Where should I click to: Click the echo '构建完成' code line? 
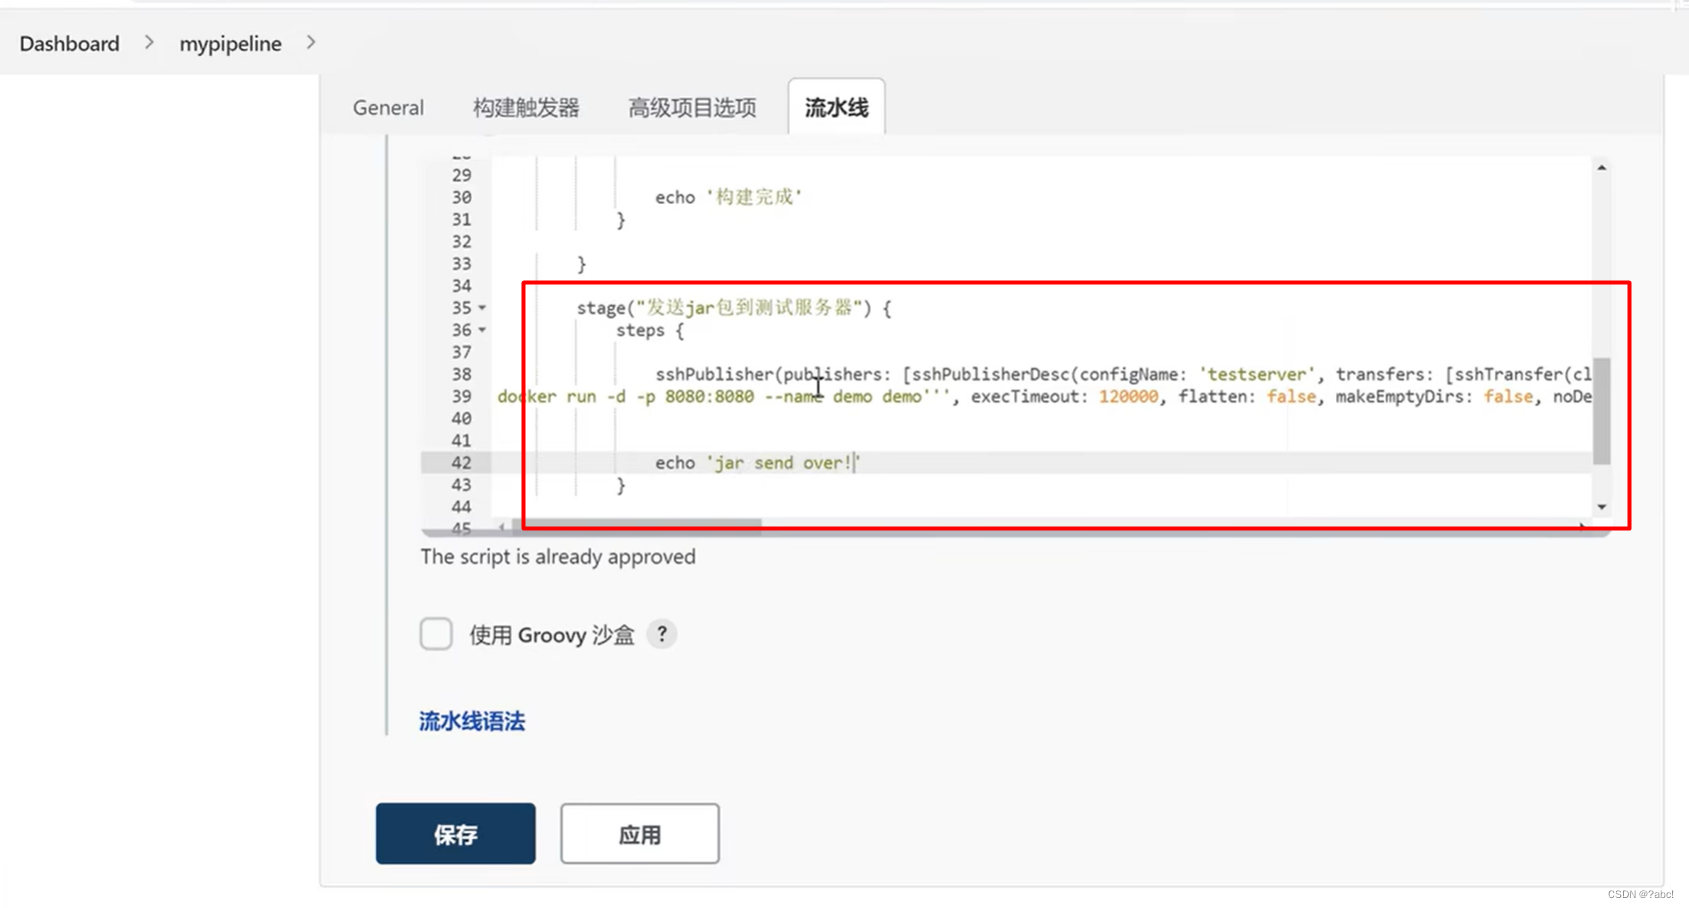(x=729, y=197)
